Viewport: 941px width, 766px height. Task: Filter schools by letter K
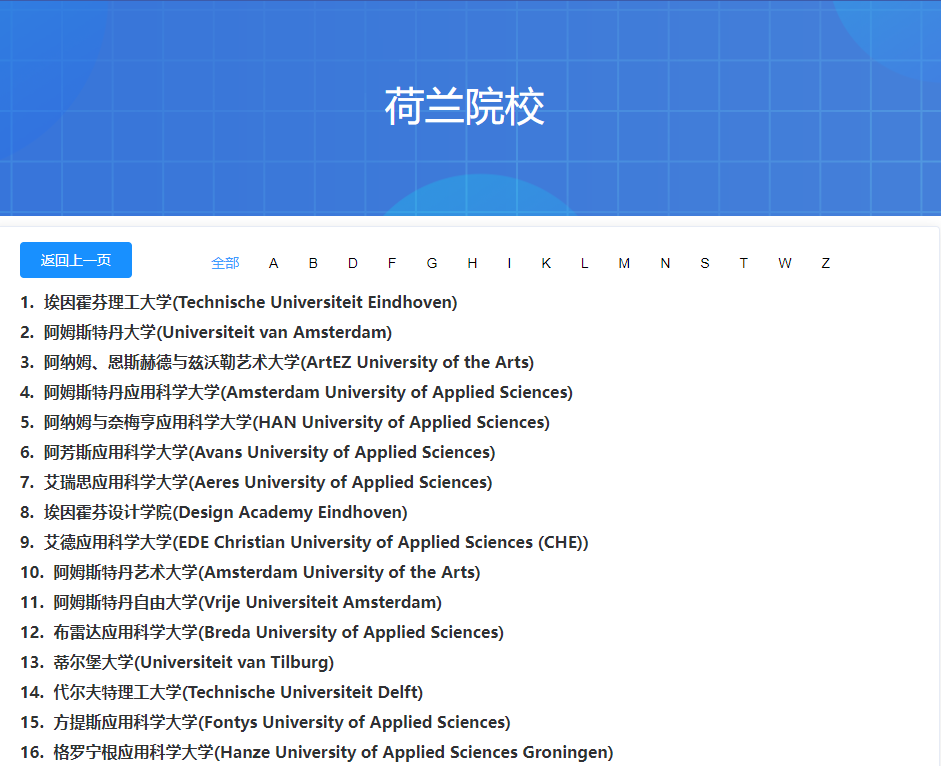(x=546, y=263)
